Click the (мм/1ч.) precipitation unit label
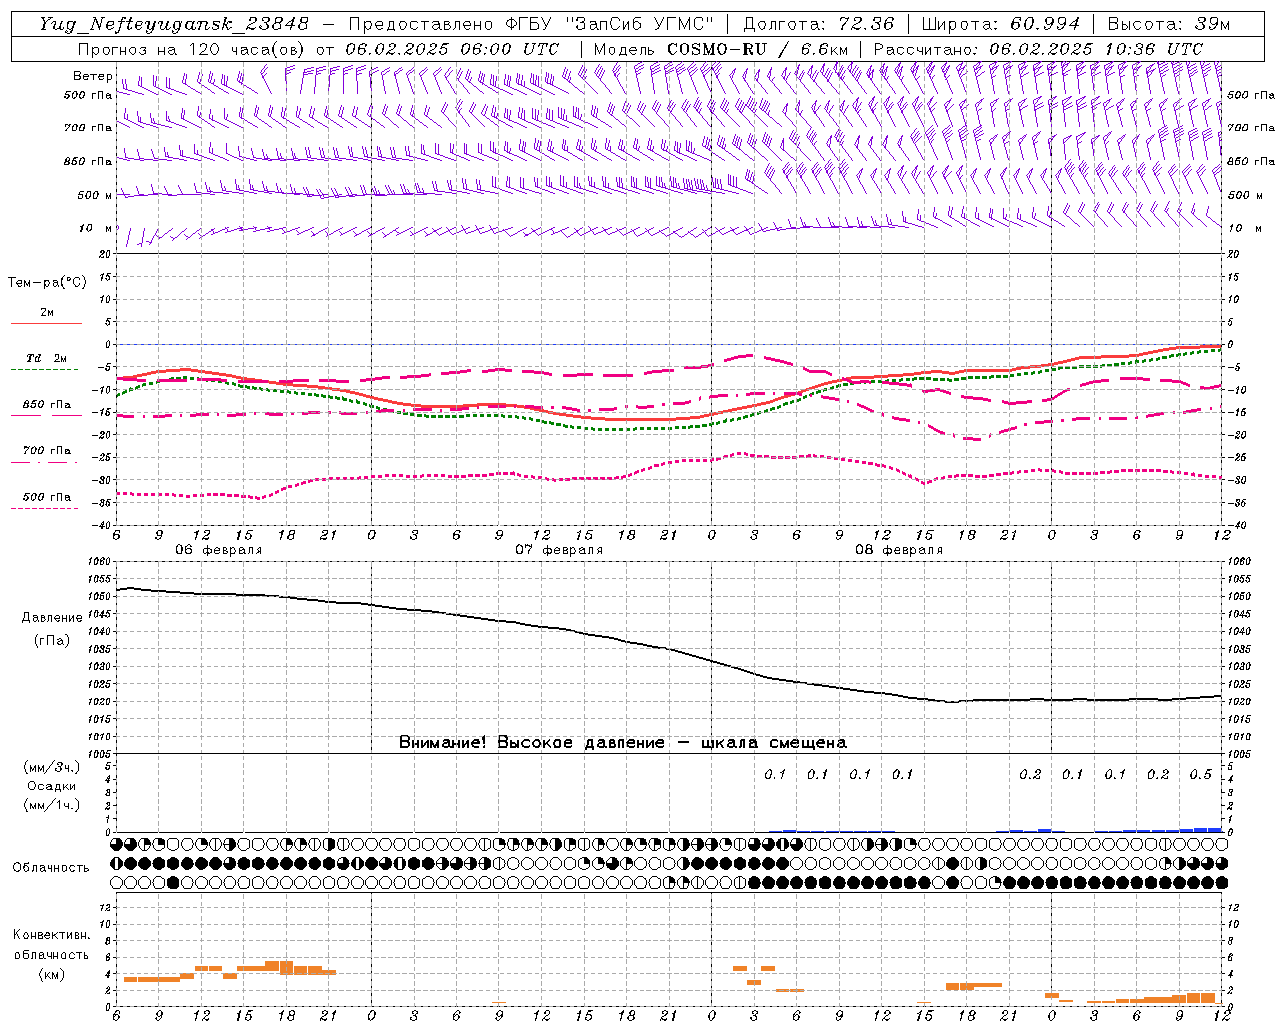The image size is (1280, 1024). click(52, 805)
